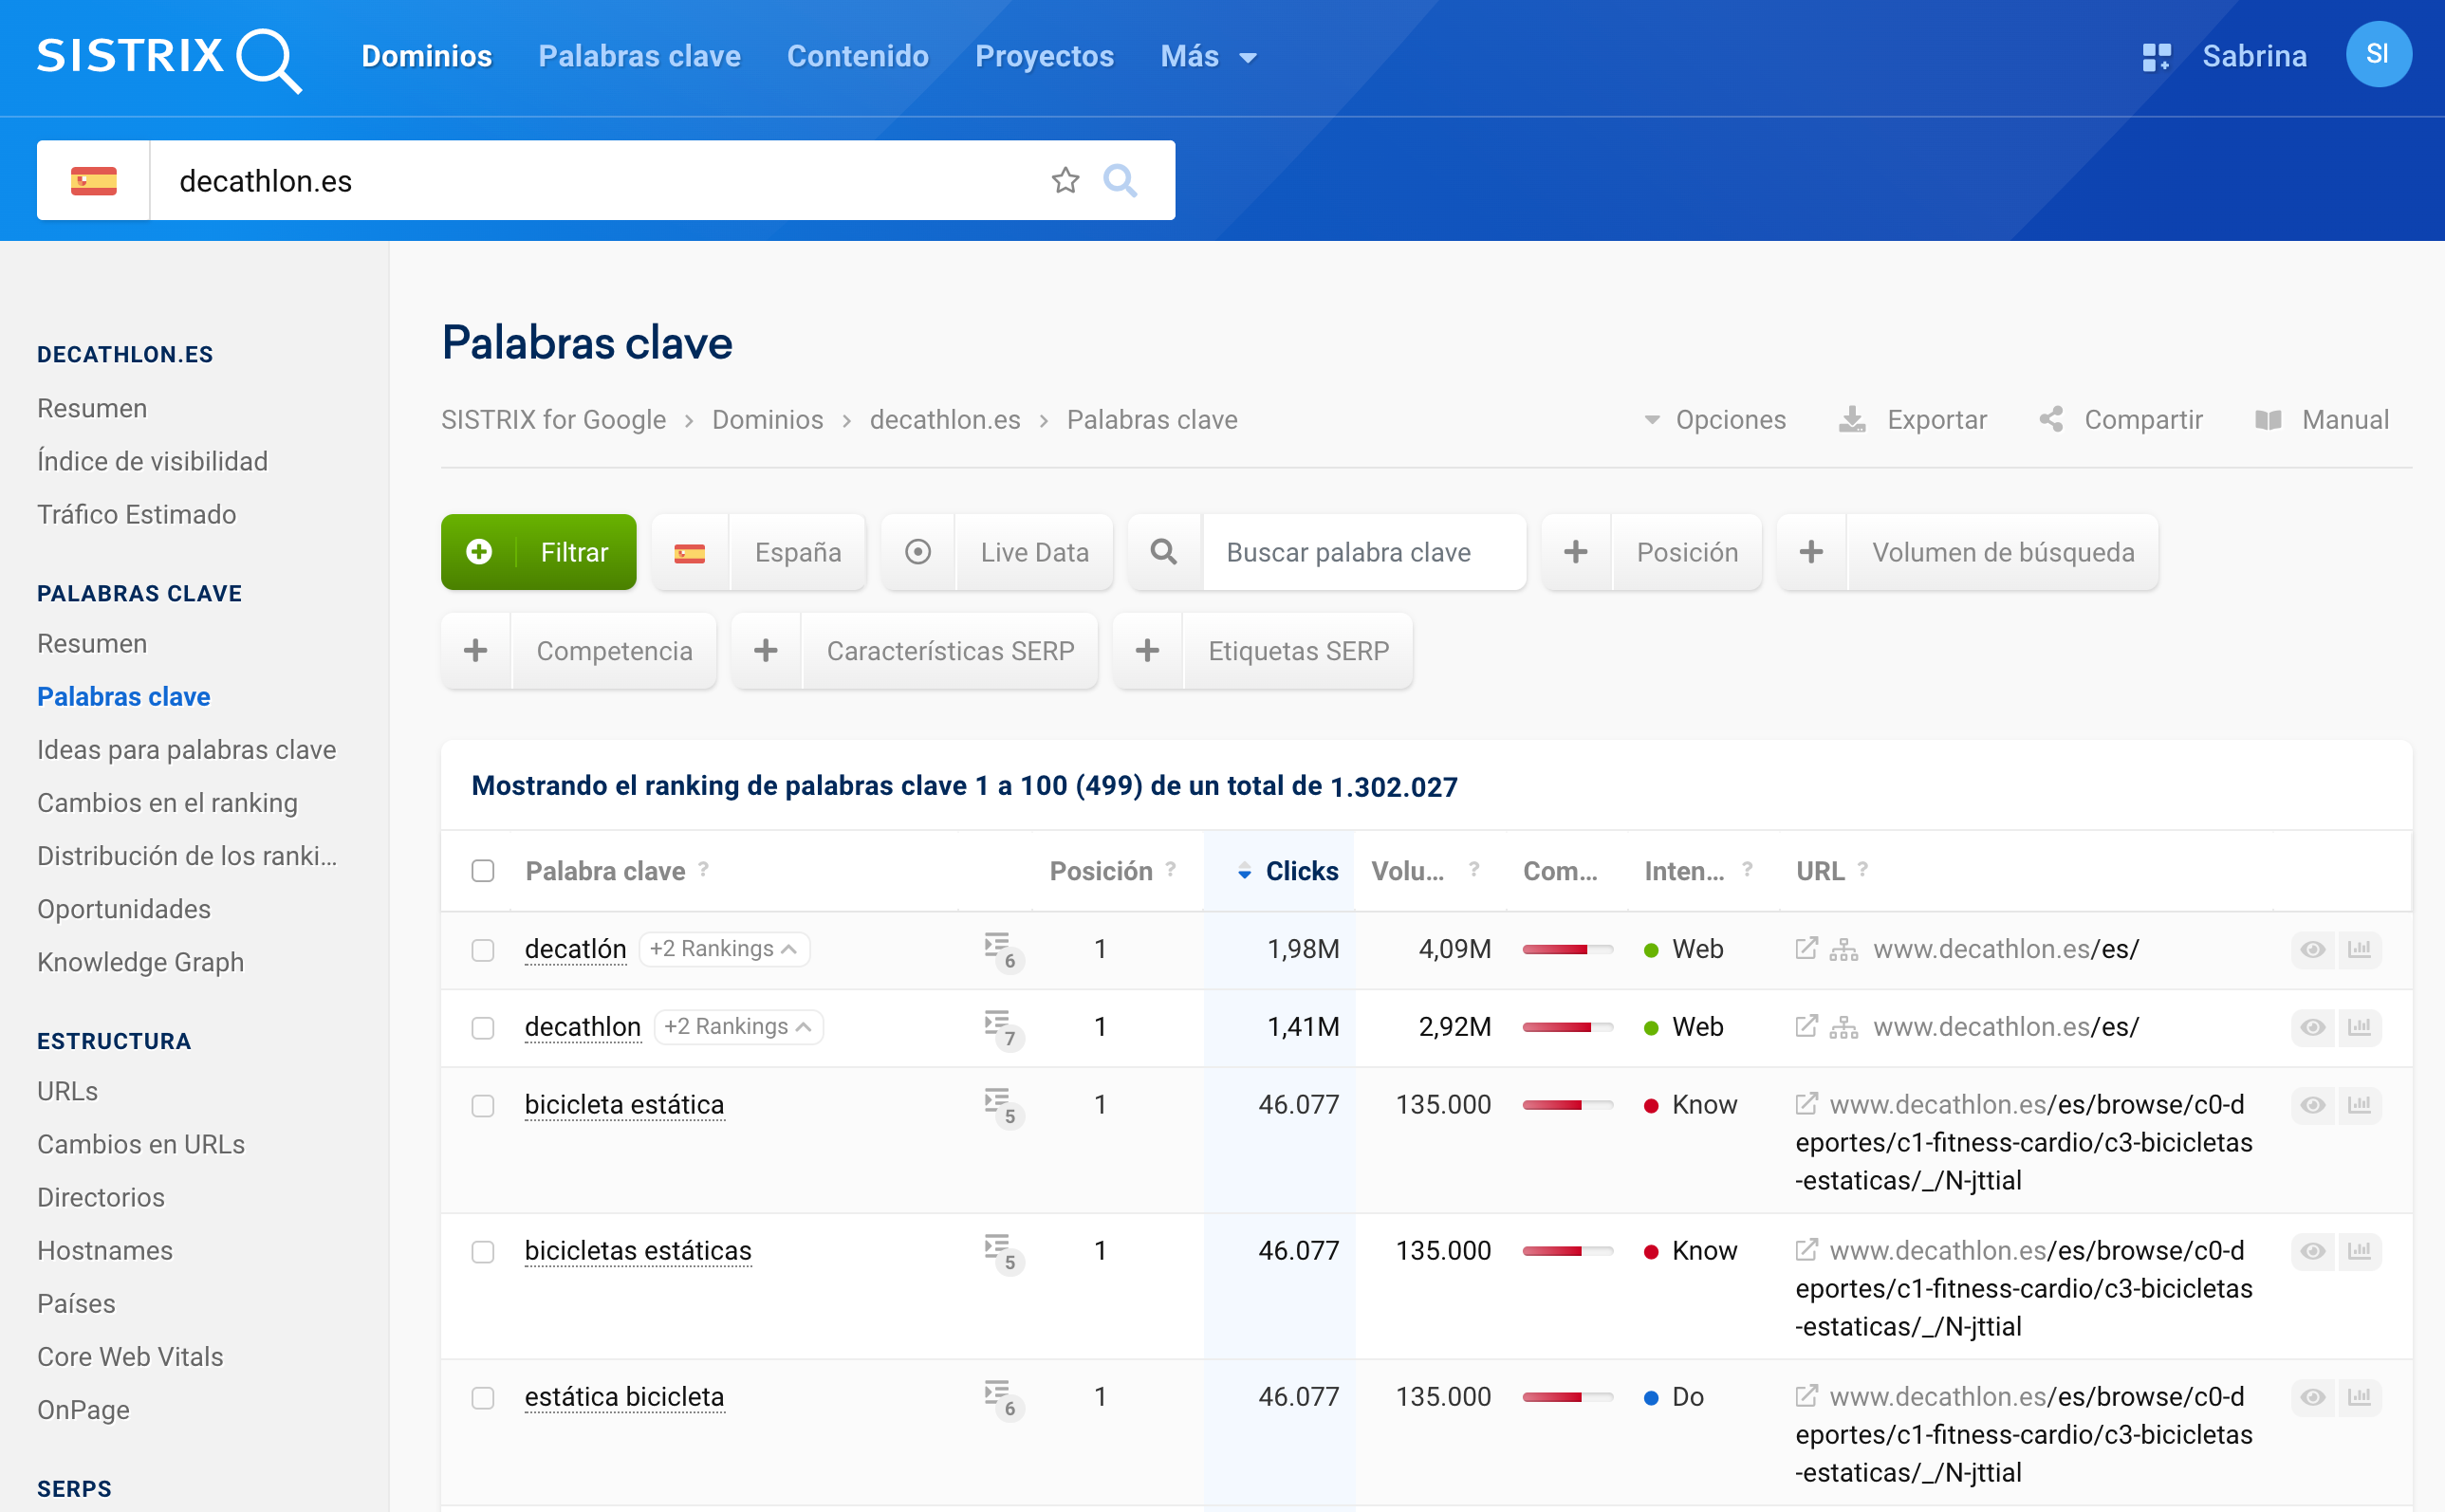Collapse +2 Rankings for decathlon keyword
This screenshot has width=2445, height=1512.
(x=738, y=1026)
